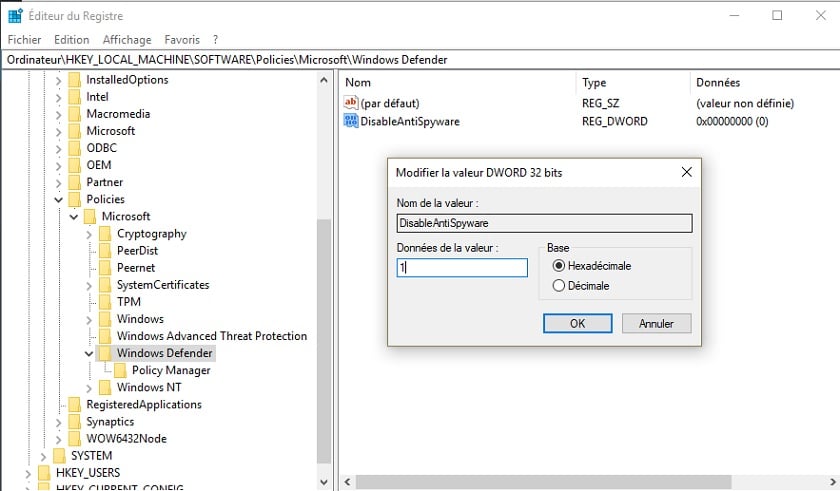Click the DisableAntiSpyware DWORD value icon
Viewport: 840px width, 491px height.
coord(351,121)
